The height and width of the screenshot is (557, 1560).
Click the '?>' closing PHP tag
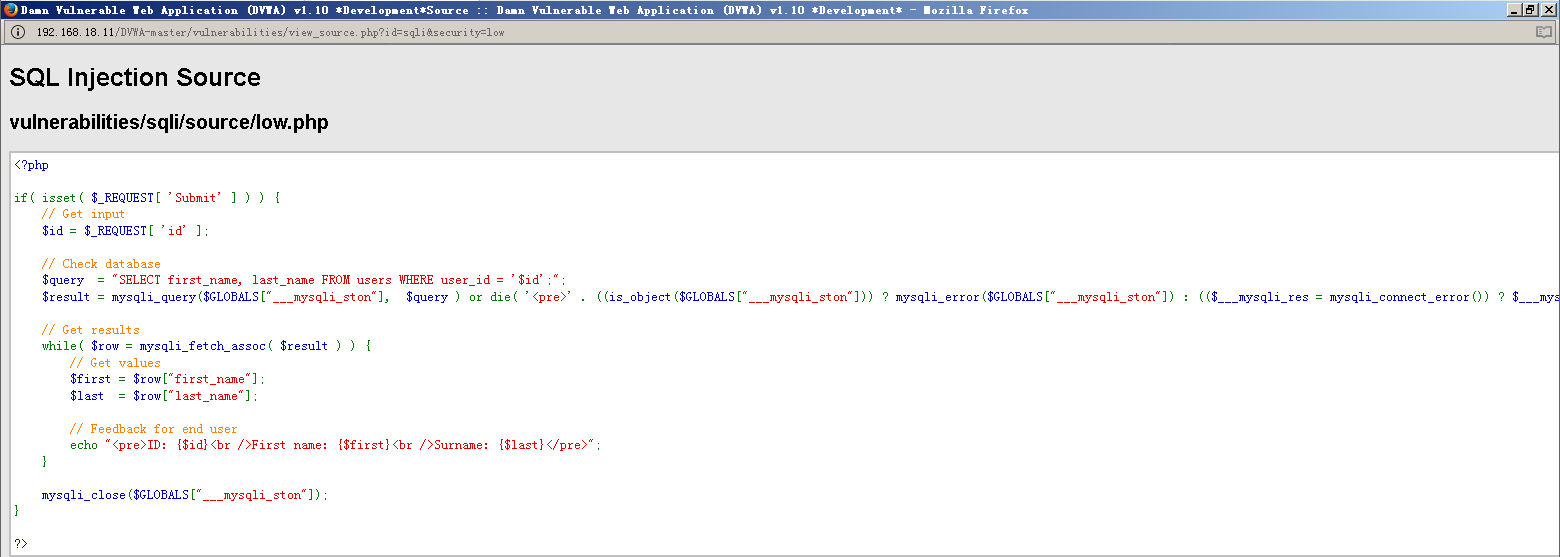pyautogui.click(x=21, y=544)
